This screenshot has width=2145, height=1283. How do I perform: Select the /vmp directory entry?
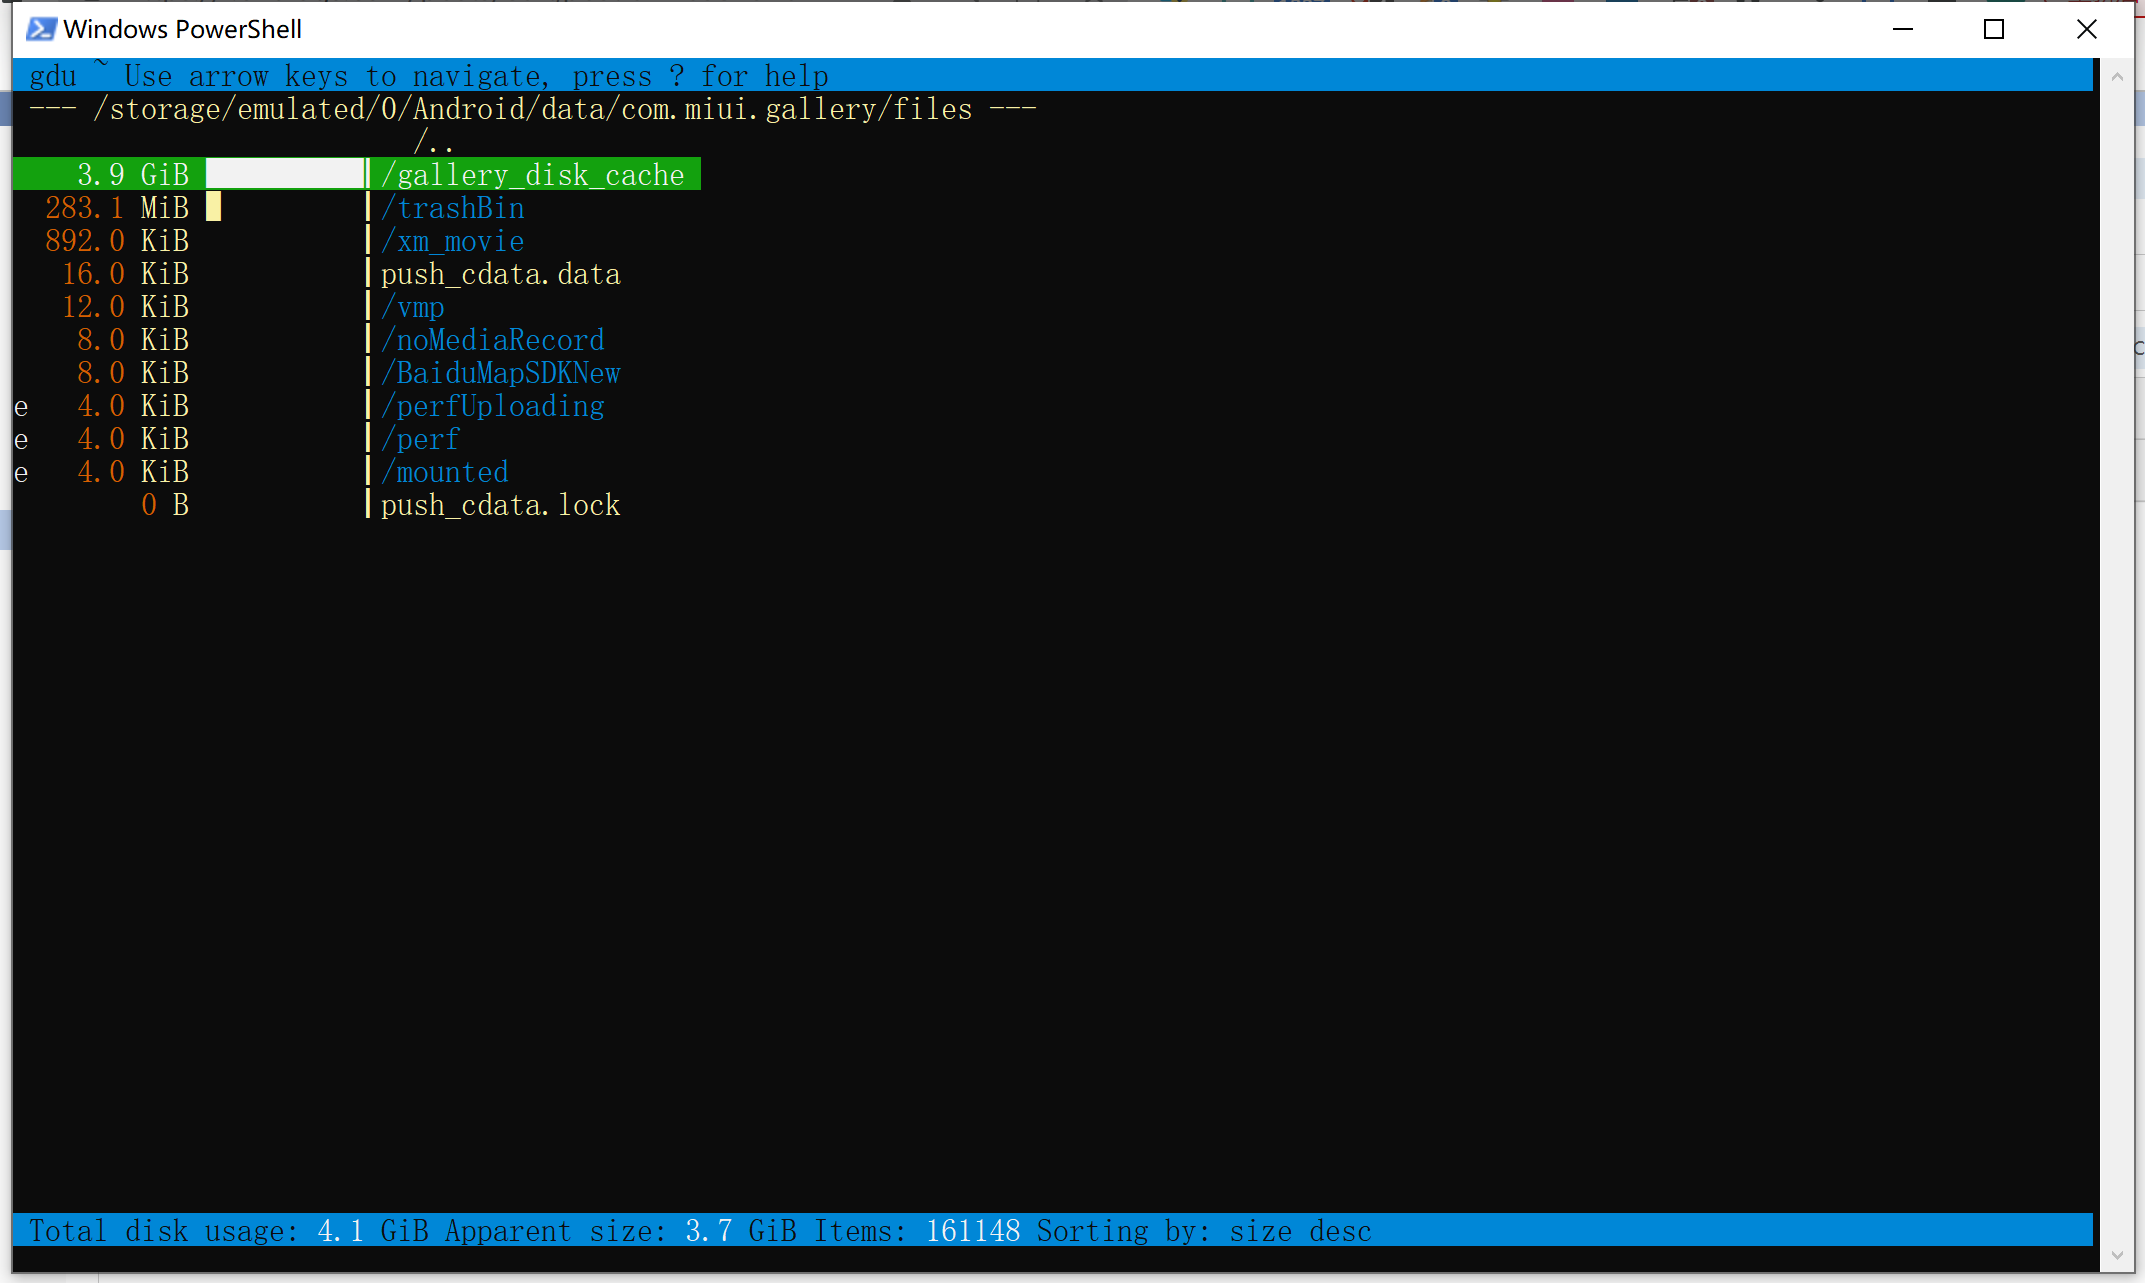pos(412,307)
